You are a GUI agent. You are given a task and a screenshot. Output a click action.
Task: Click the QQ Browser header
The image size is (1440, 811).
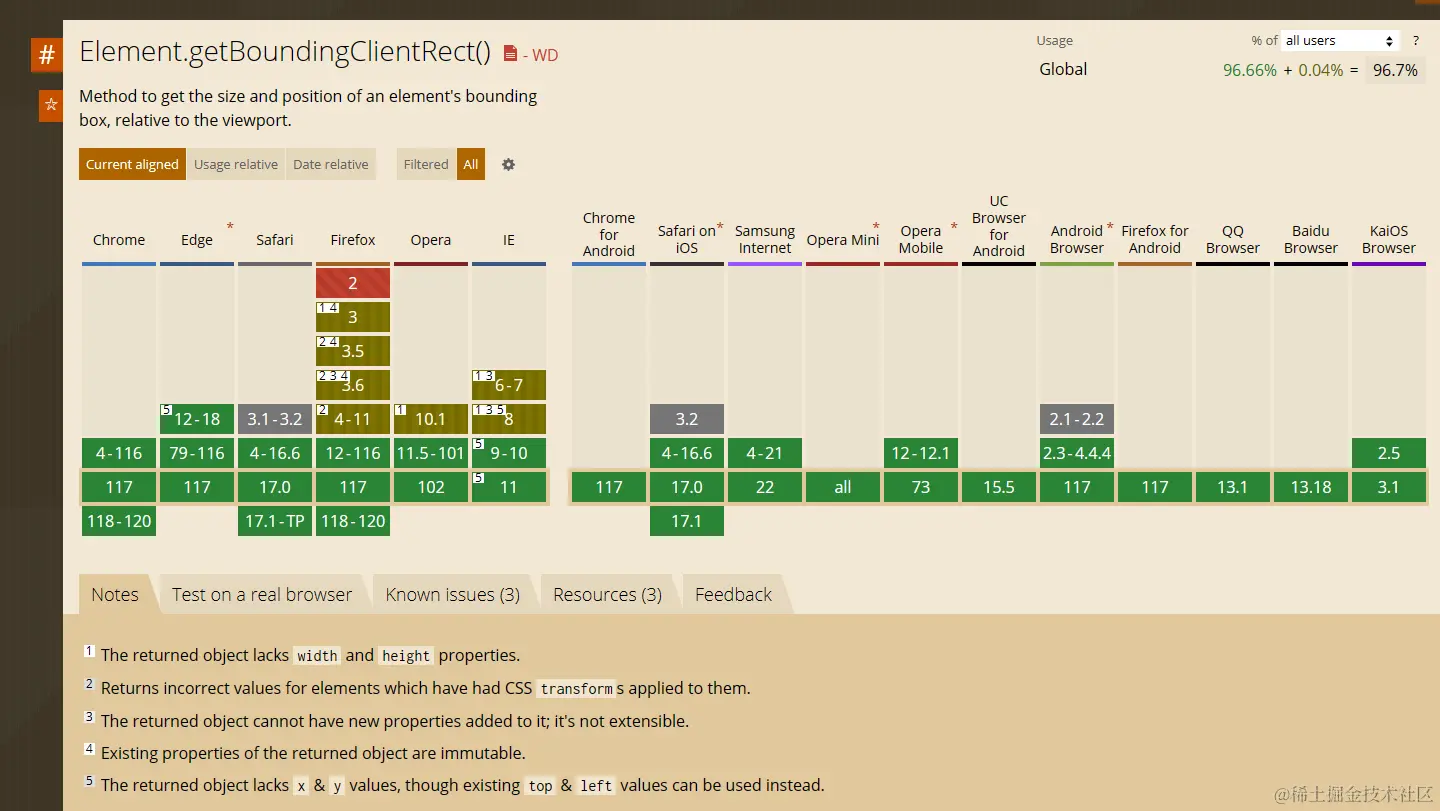[x=1233, y=240]
